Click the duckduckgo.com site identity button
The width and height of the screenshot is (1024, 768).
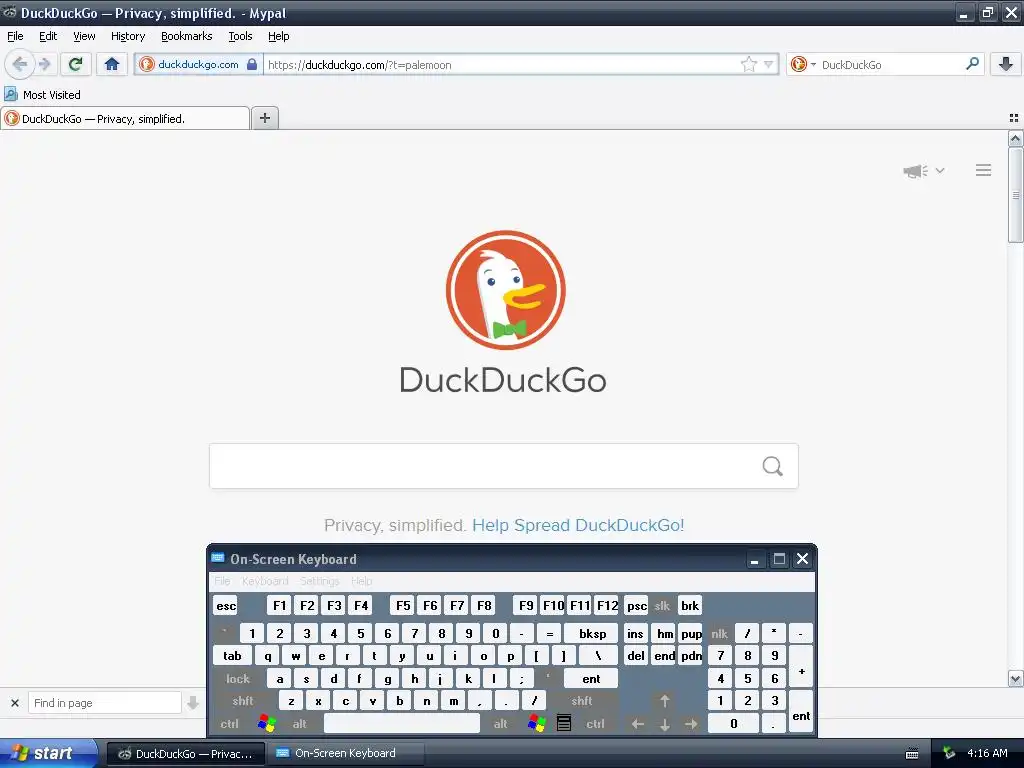coord(198,64)
